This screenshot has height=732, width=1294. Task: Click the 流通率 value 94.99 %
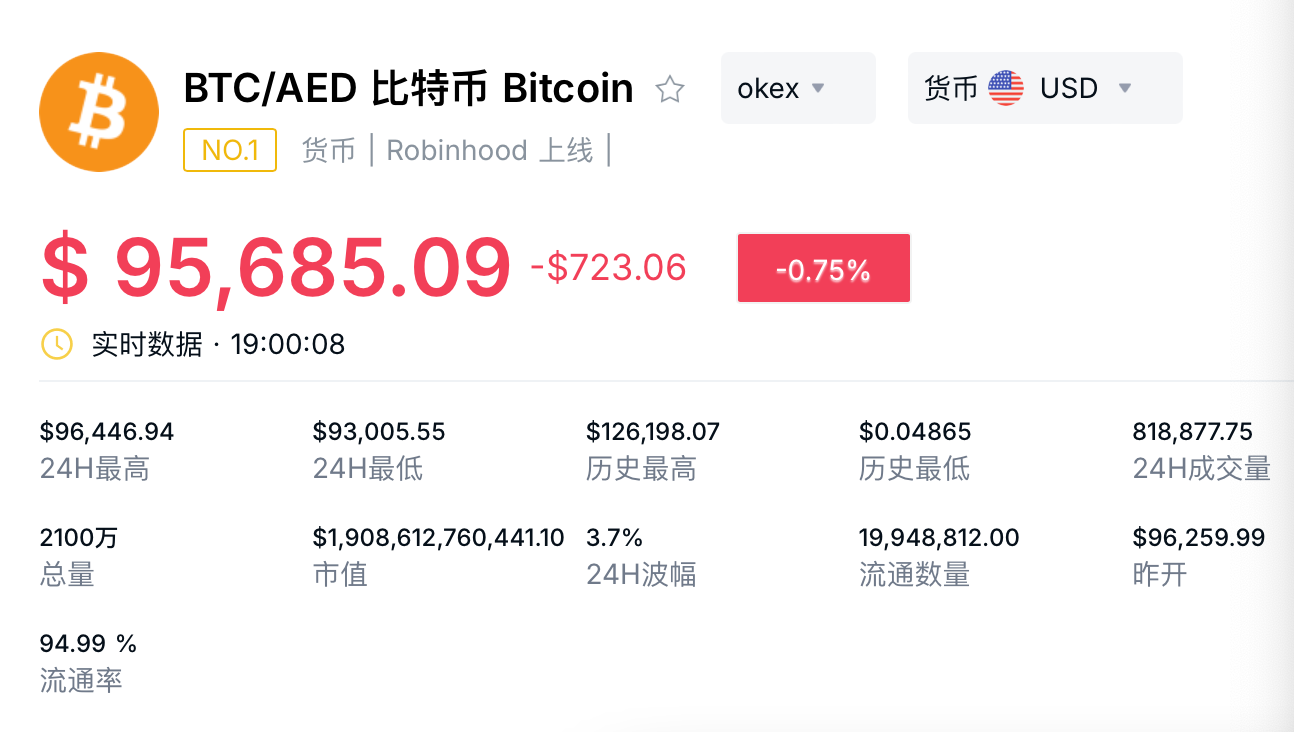[88, 642]
